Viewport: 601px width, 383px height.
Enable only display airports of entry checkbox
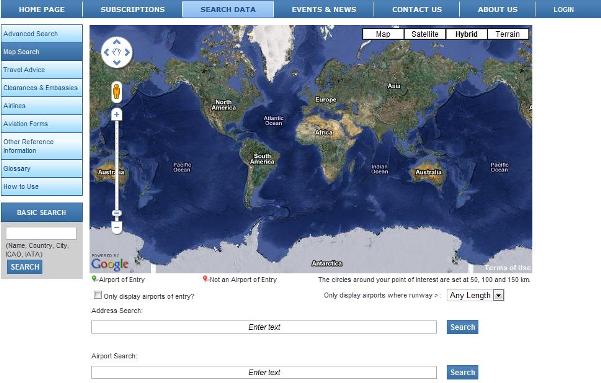point(98,295)
